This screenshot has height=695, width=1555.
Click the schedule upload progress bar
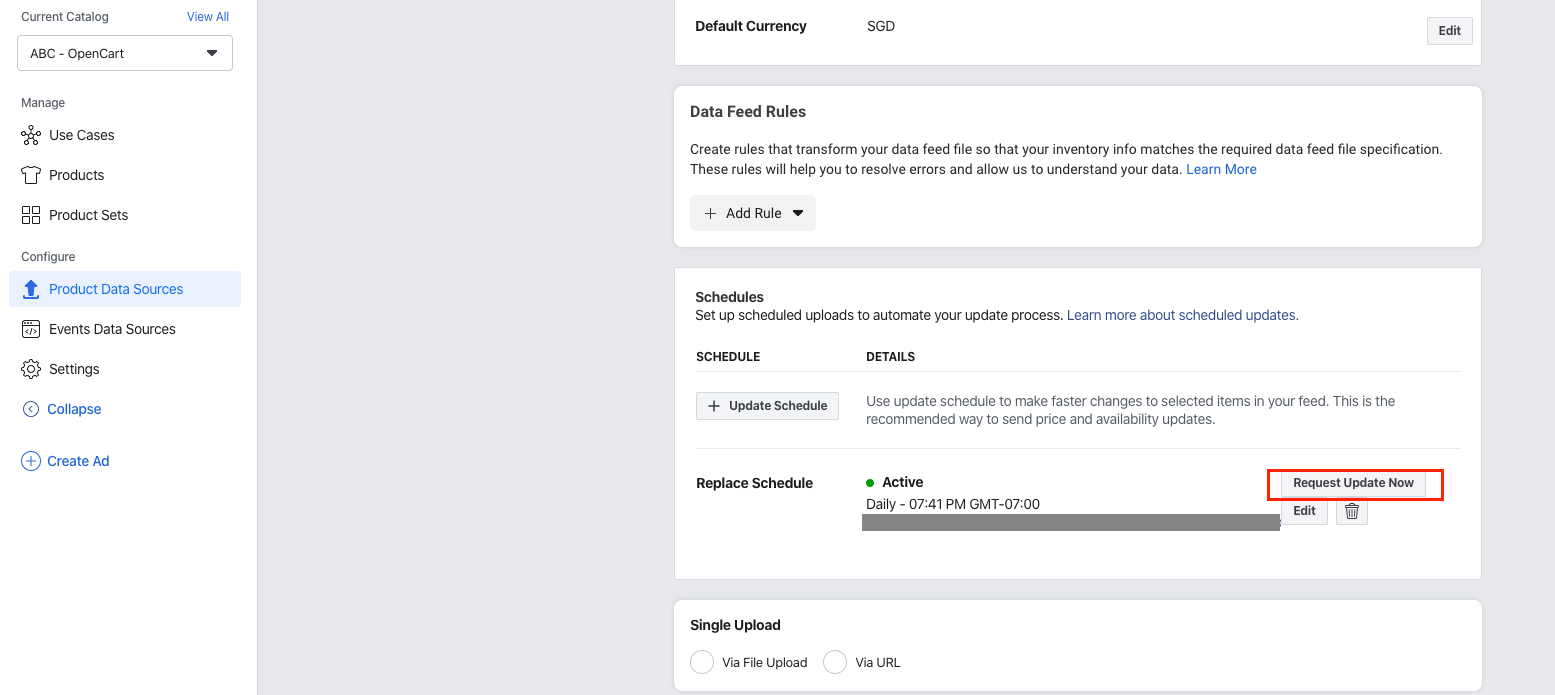point(1070,521)
